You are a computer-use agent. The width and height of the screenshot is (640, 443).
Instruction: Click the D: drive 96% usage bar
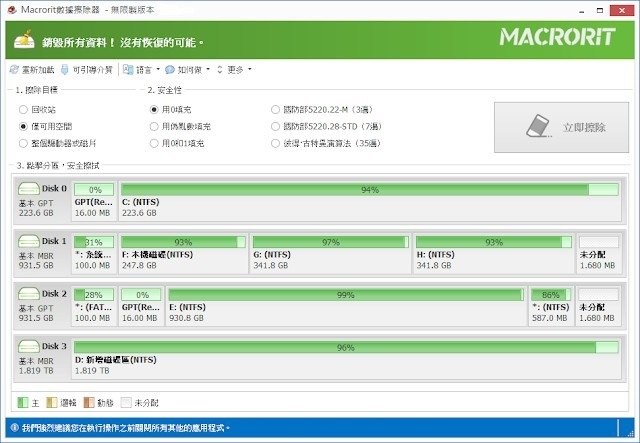pyautogui.click(x=346, y=347)
